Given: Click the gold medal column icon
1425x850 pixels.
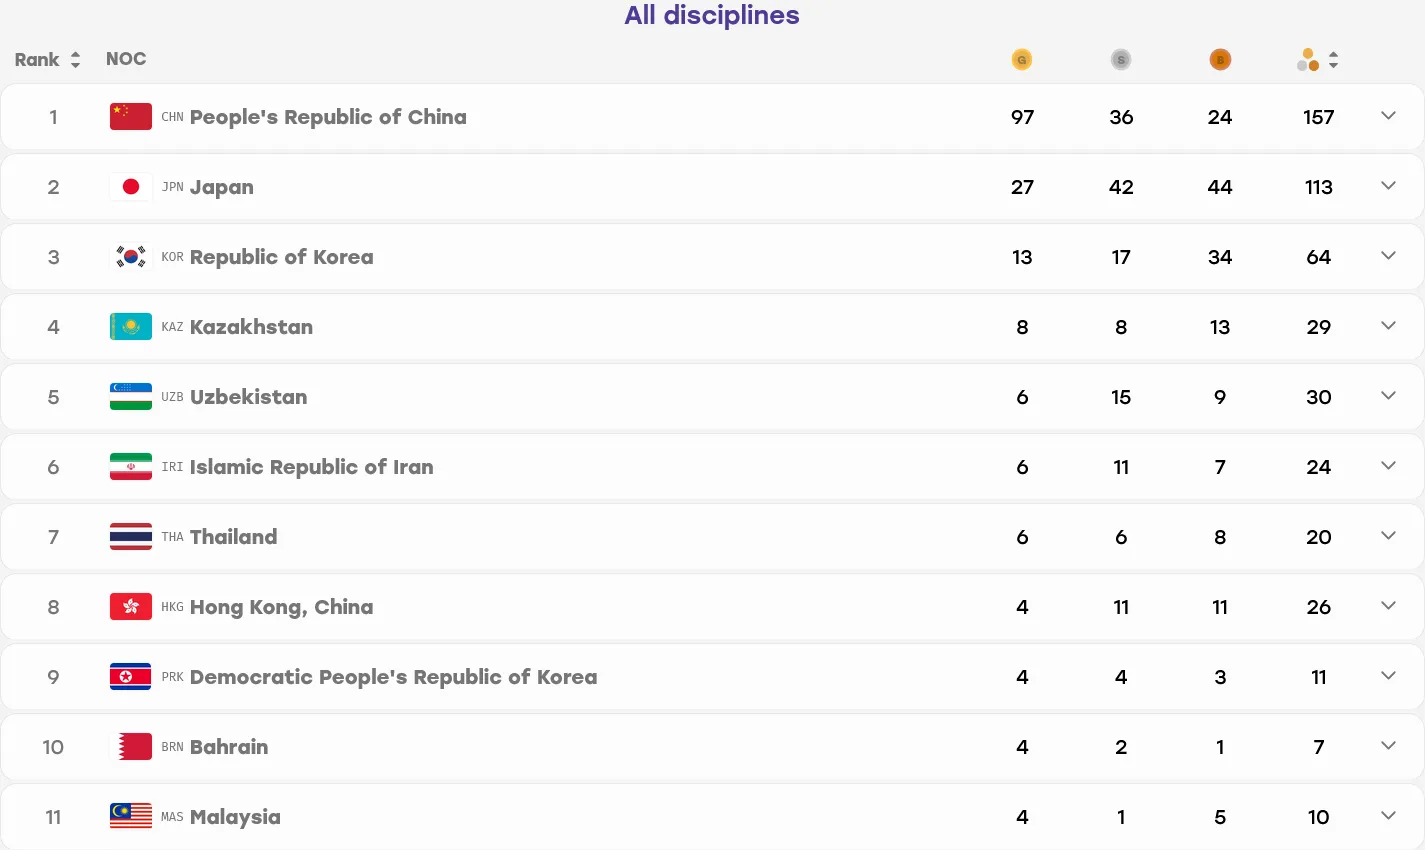Looking at the screenshot, I should coord(1021,60).
